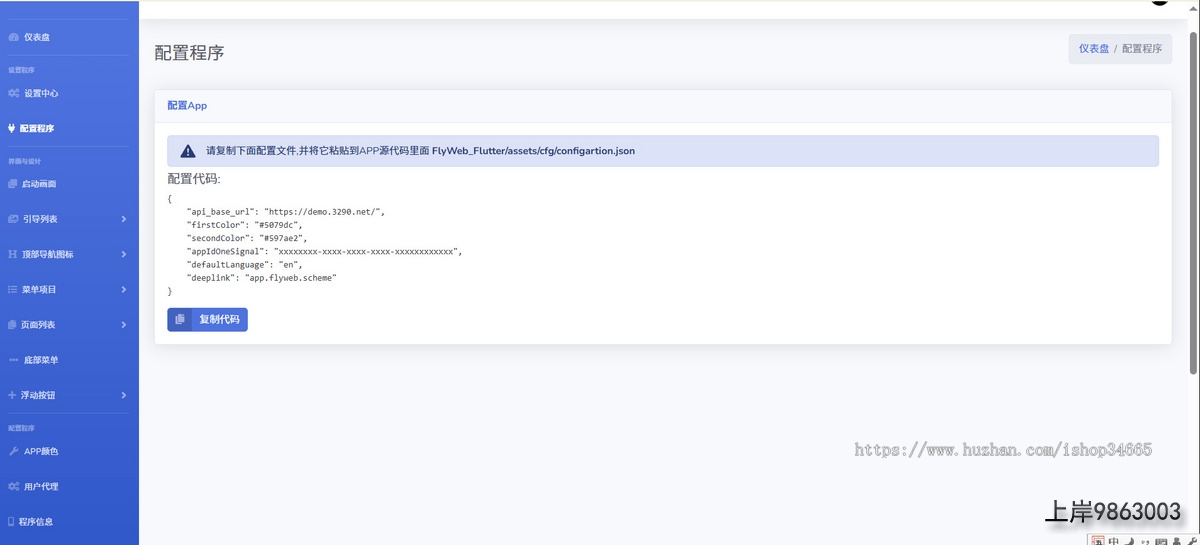Click the ellipsis icon beside 底部菜单
This screenshot has width=1200, height=545.
tap(13, 360)
